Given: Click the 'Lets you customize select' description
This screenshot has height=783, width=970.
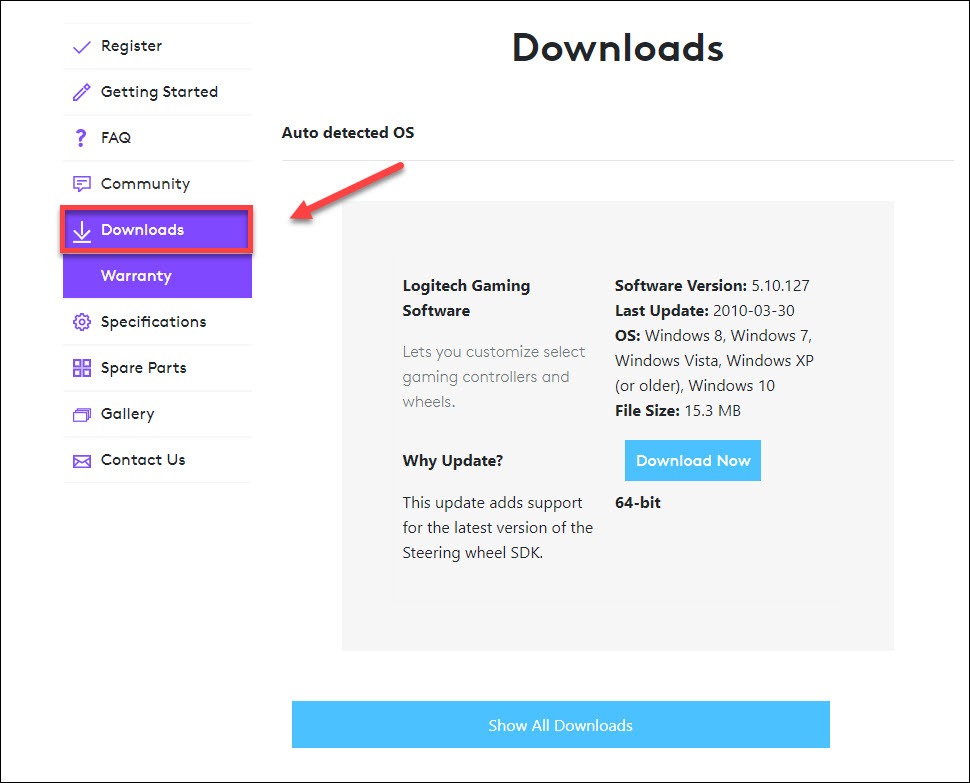Looking at the screenshot, I should pos(493,377).
